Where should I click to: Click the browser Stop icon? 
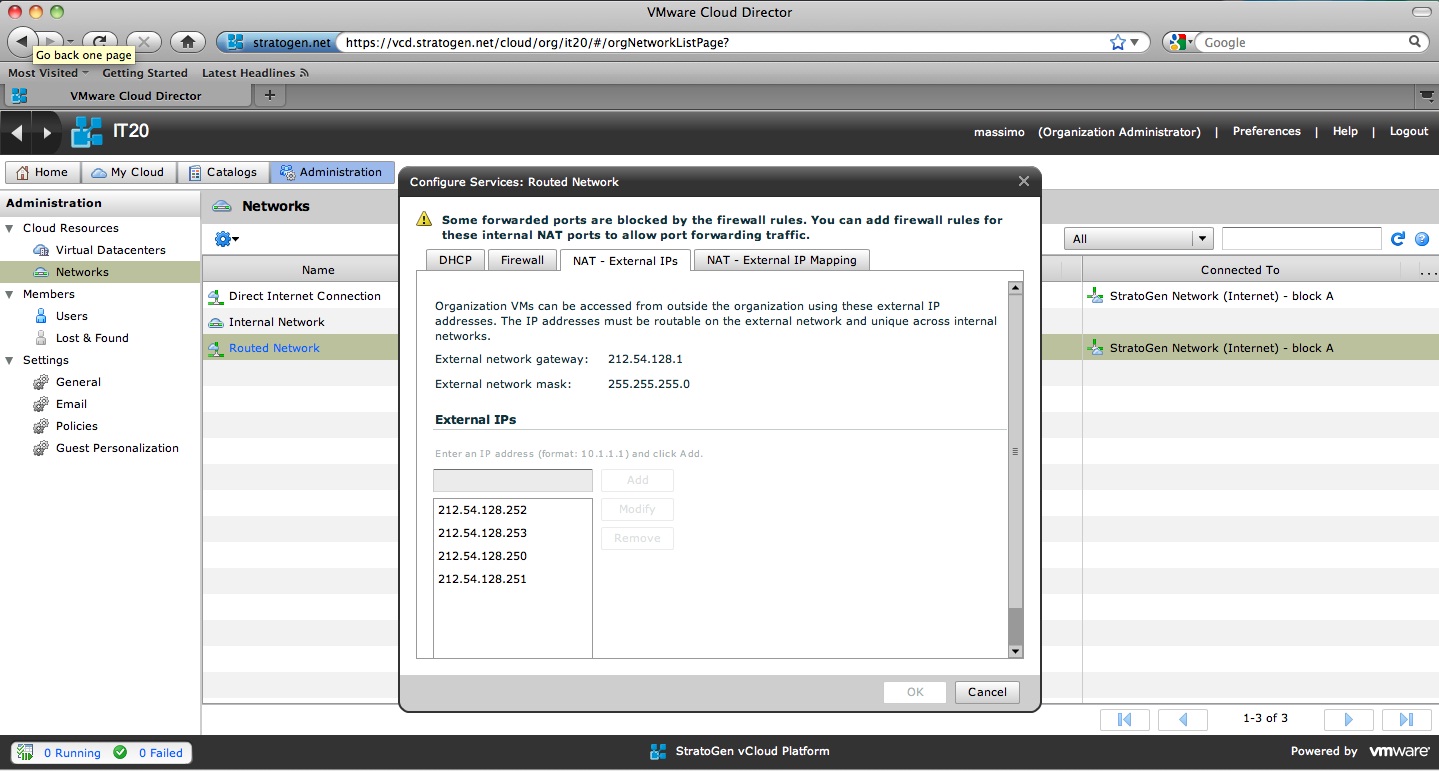[x=144, y=42]
